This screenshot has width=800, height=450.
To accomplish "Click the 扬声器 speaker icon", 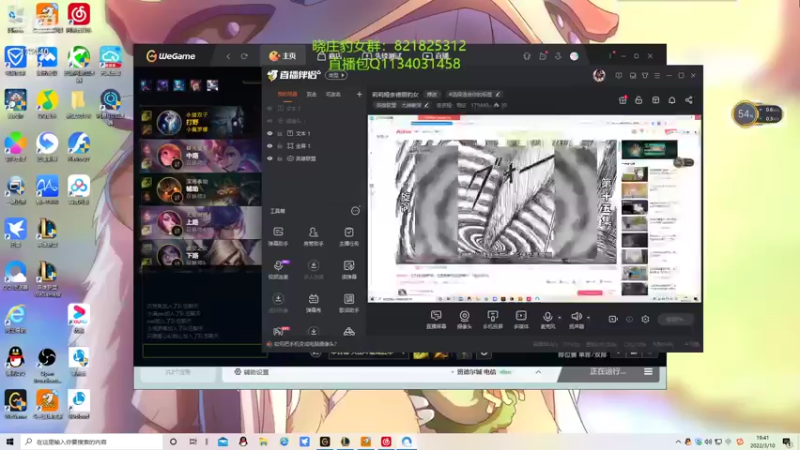I will pyautogui.click(x=577, y=319).
